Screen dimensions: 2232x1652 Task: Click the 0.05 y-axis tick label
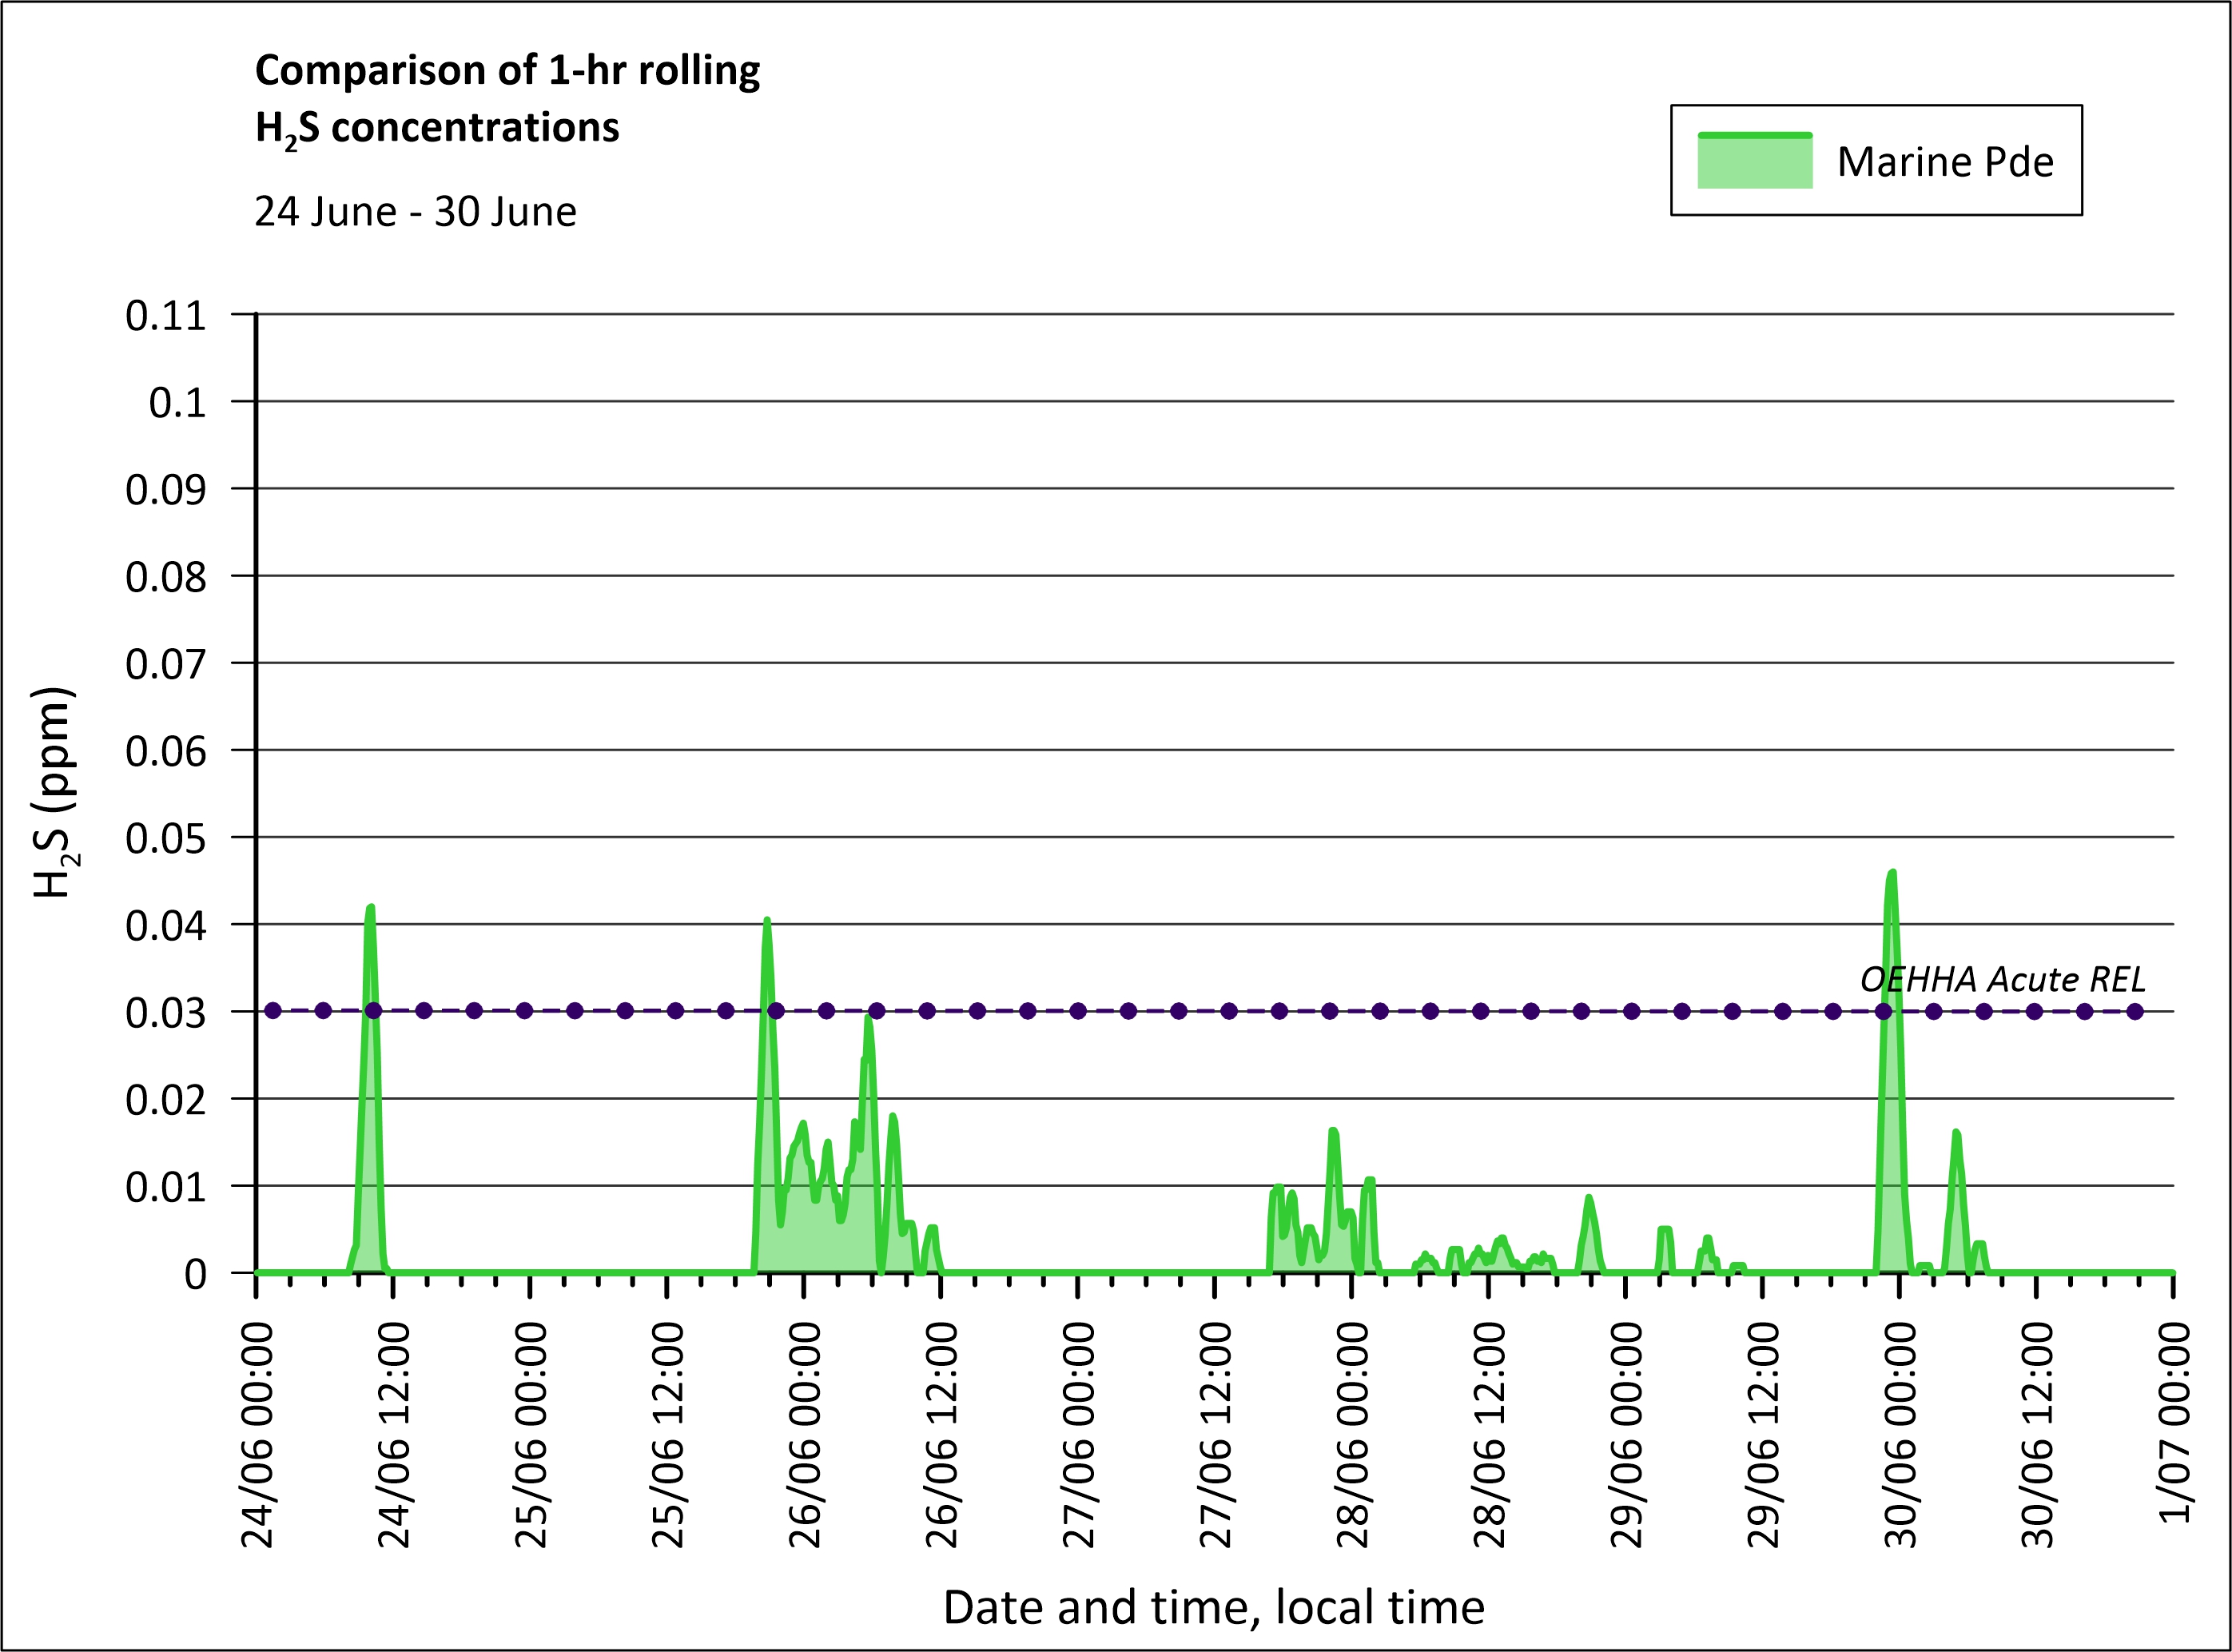pyautogui.click(x=166, y=838)
